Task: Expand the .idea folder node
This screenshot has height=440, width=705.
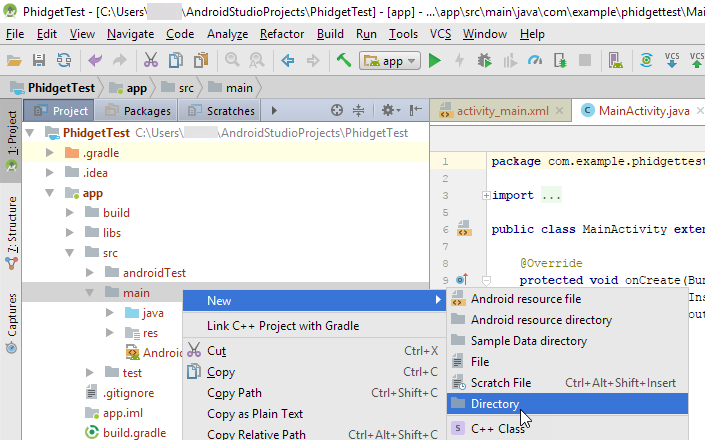Action: coord(50,173)
